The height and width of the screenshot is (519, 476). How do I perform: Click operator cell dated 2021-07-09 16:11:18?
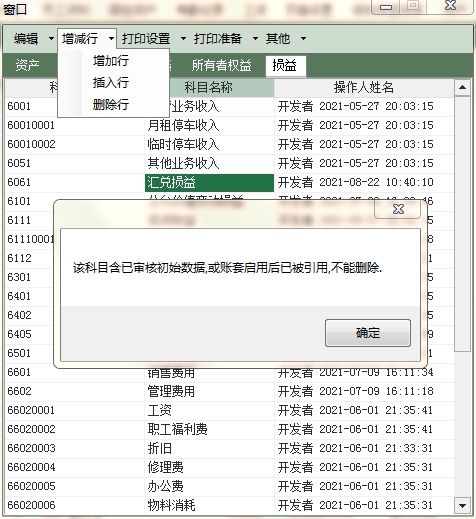[x=364, y=391]
